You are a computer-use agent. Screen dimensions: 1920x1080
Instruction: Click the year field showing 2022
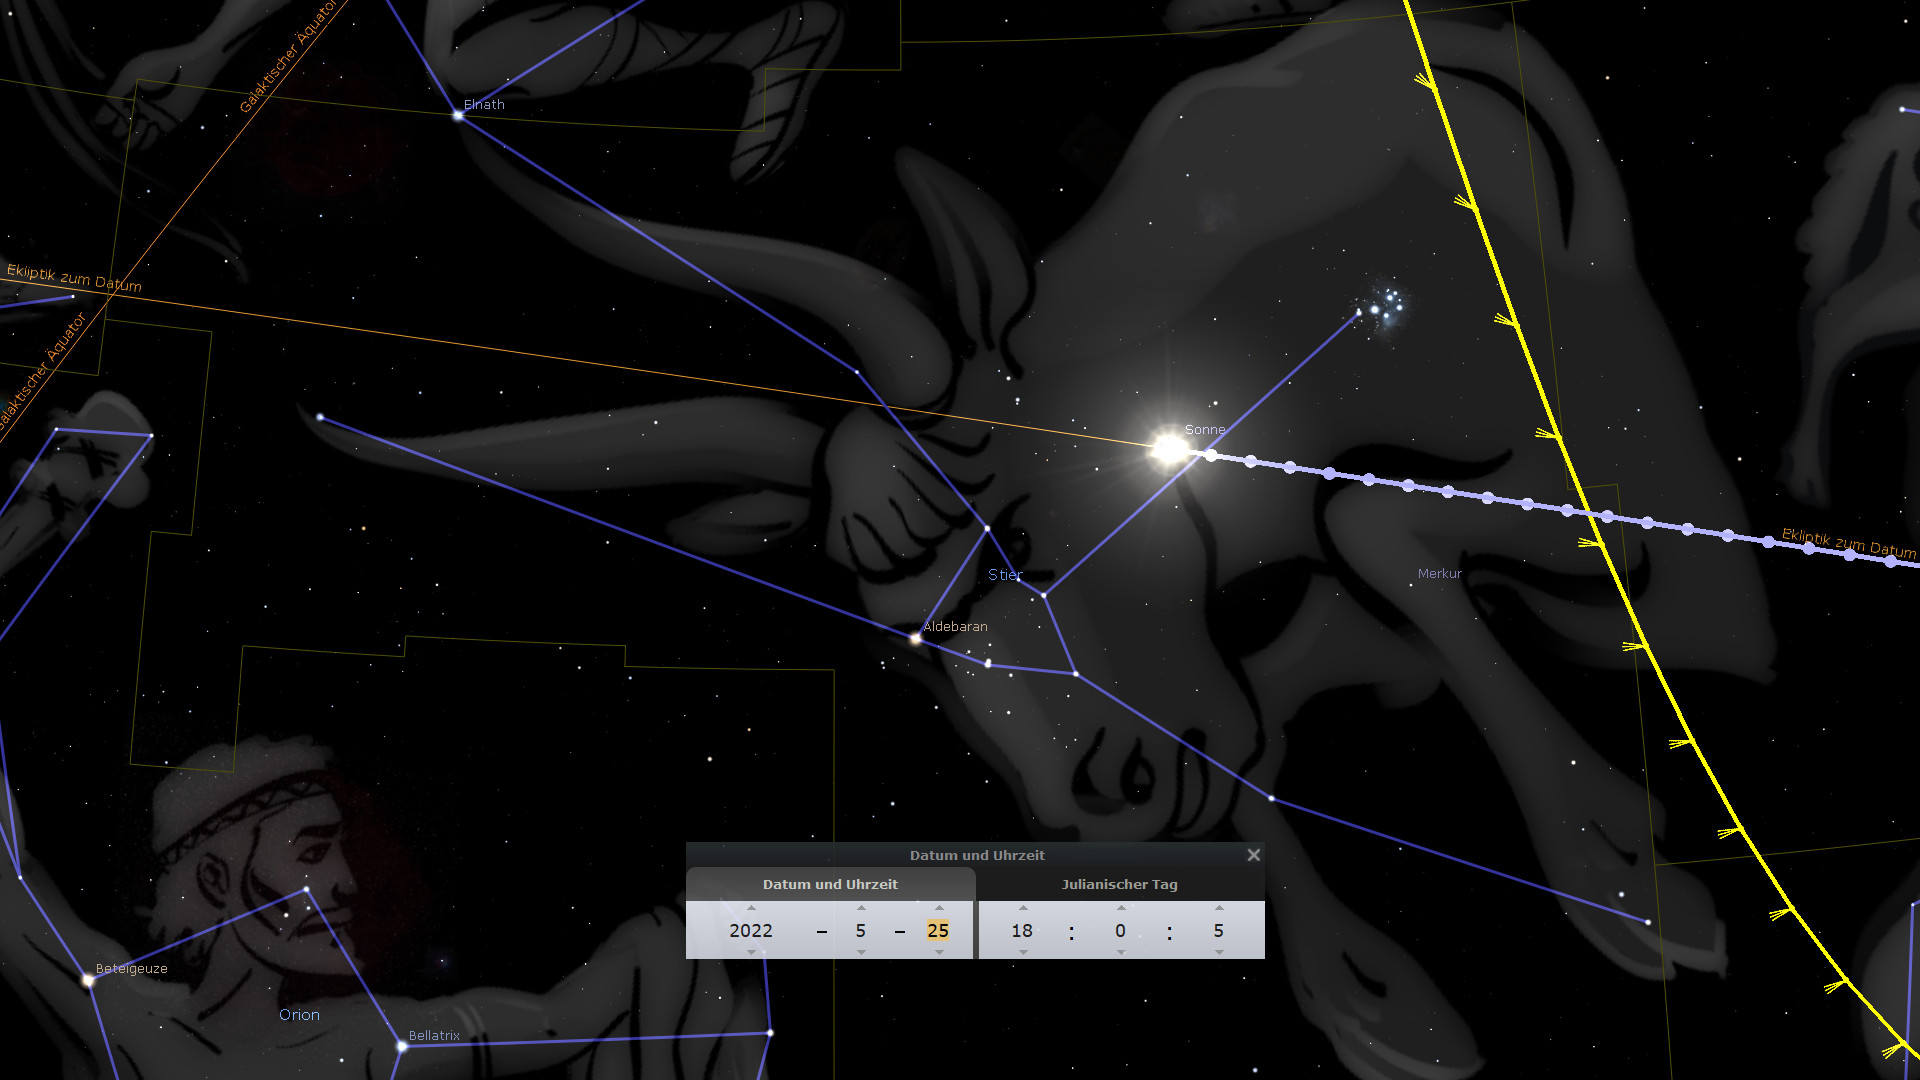click(x=751, y=930)
